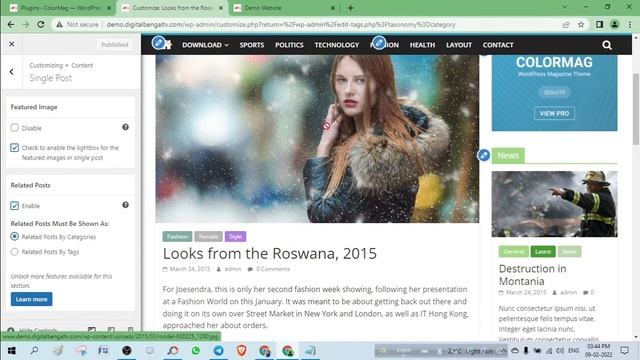Show hidden system tray icons
This screenshot has height=360, width=640.
coord(503,351)
